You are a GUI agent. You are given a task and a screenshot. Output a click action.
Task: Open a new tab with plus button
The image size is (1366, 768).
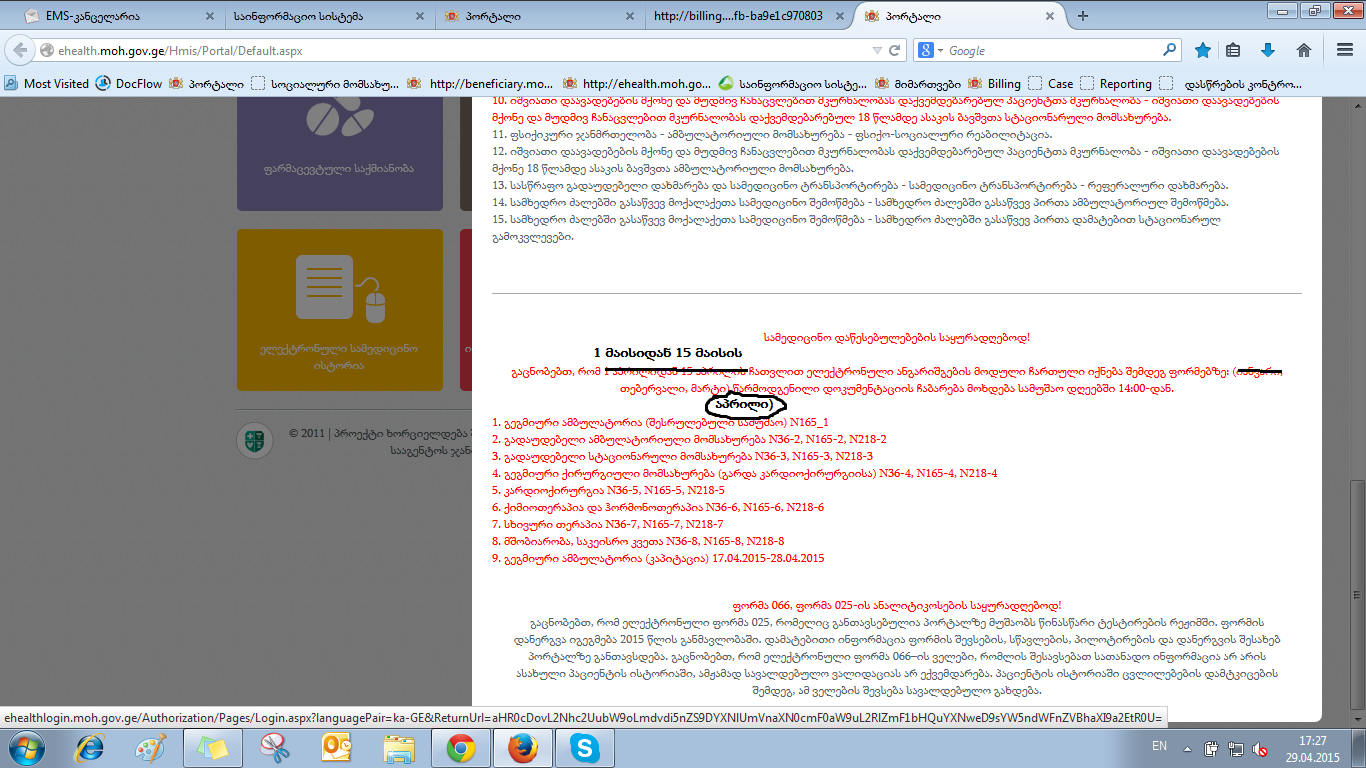click(1082, 16)
